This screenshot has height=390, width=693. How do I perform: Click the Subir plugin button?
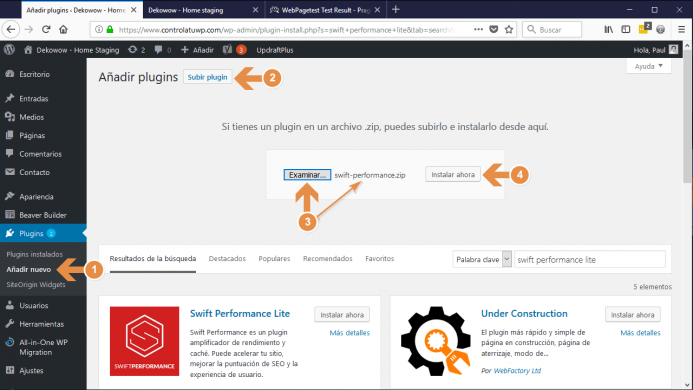207,77
